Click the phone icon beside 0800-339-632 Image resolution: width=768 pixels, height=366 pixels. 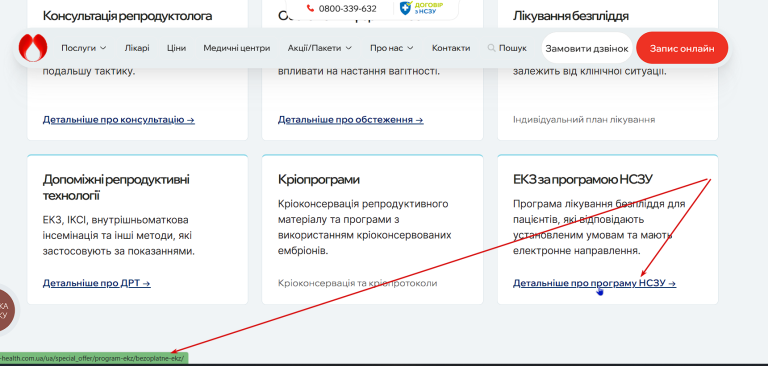pyautogui.click(x=310, y=8)
